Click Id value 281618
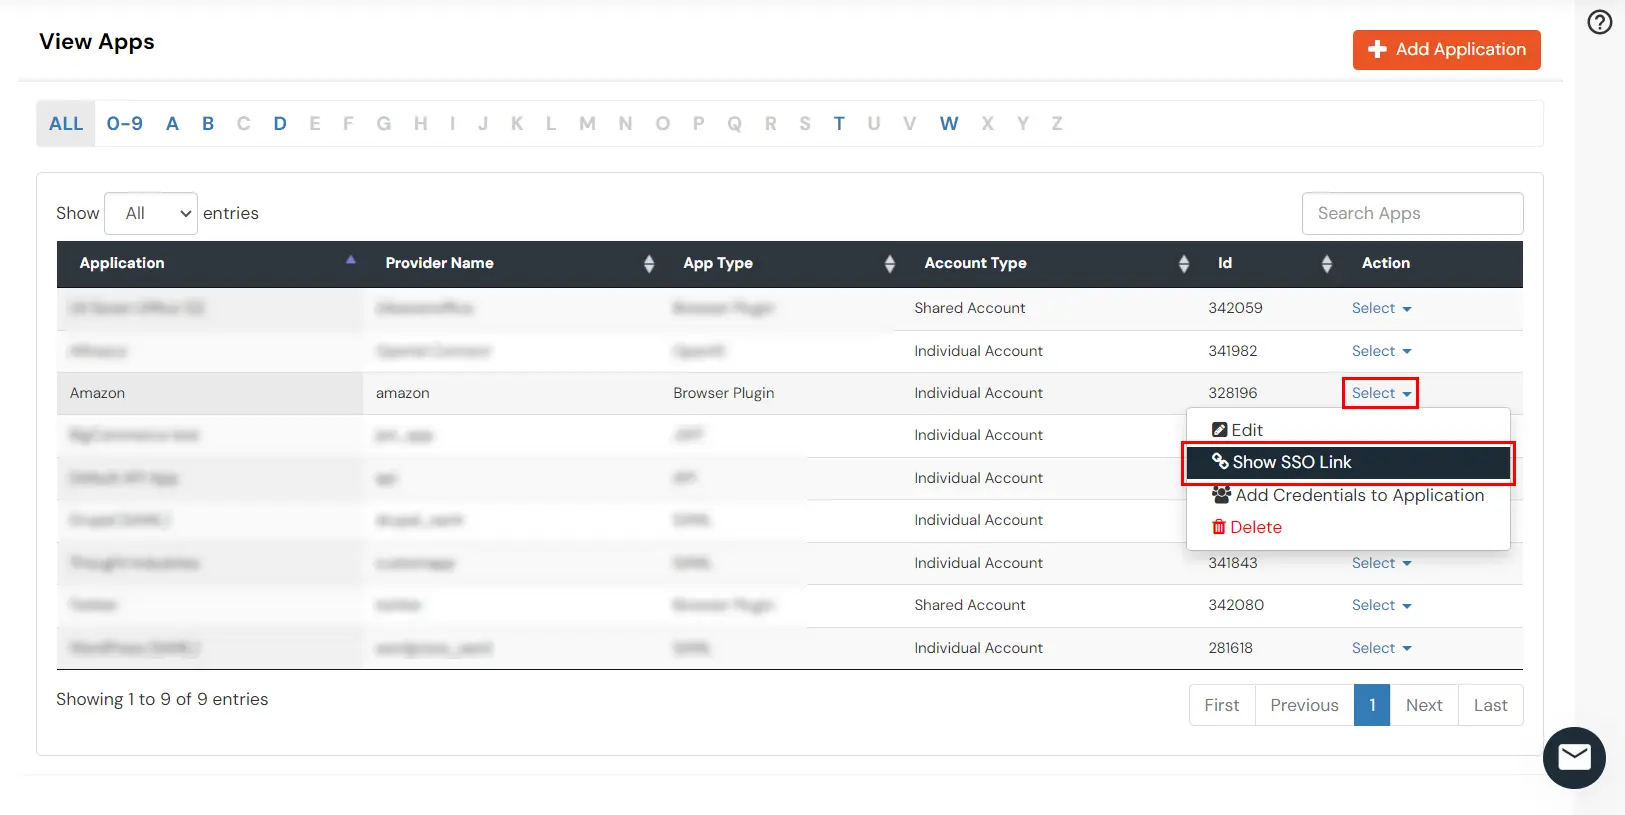1625x815 pixels. 1230,648
